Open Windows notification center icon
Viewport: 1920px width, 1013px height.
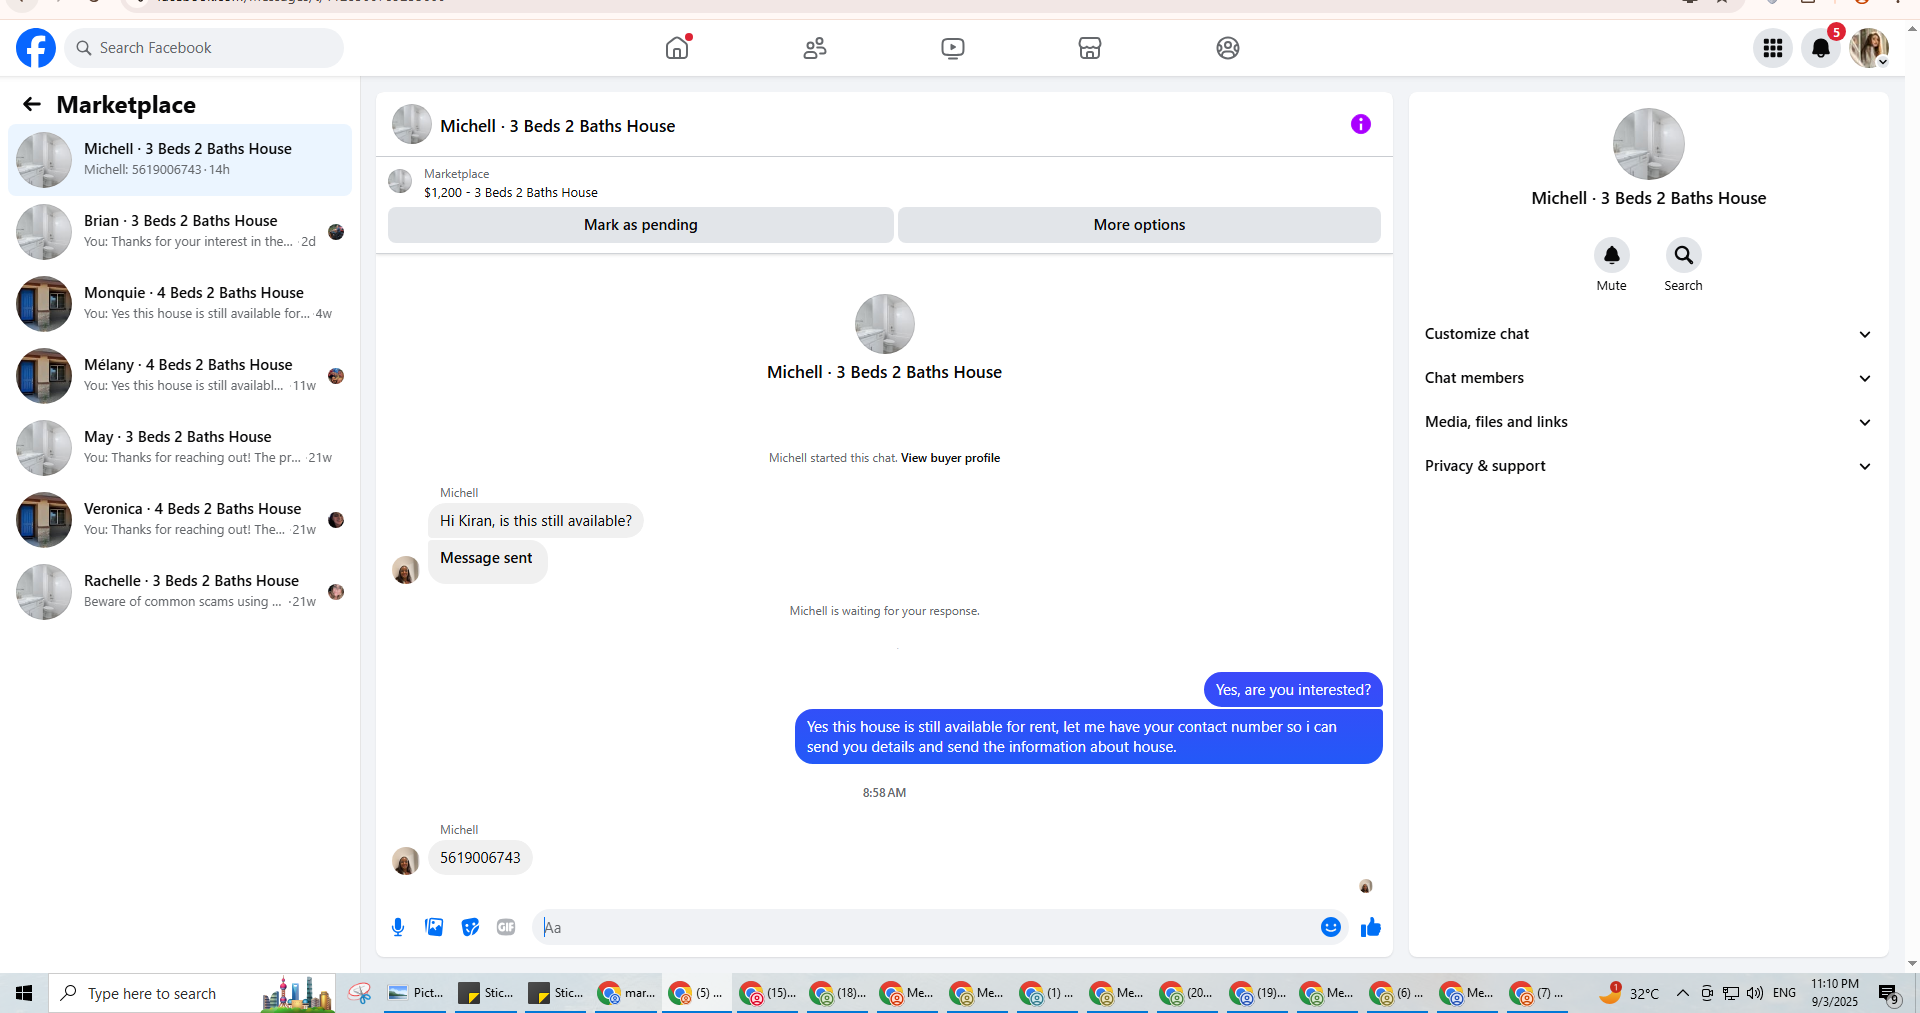point(1889,993)
